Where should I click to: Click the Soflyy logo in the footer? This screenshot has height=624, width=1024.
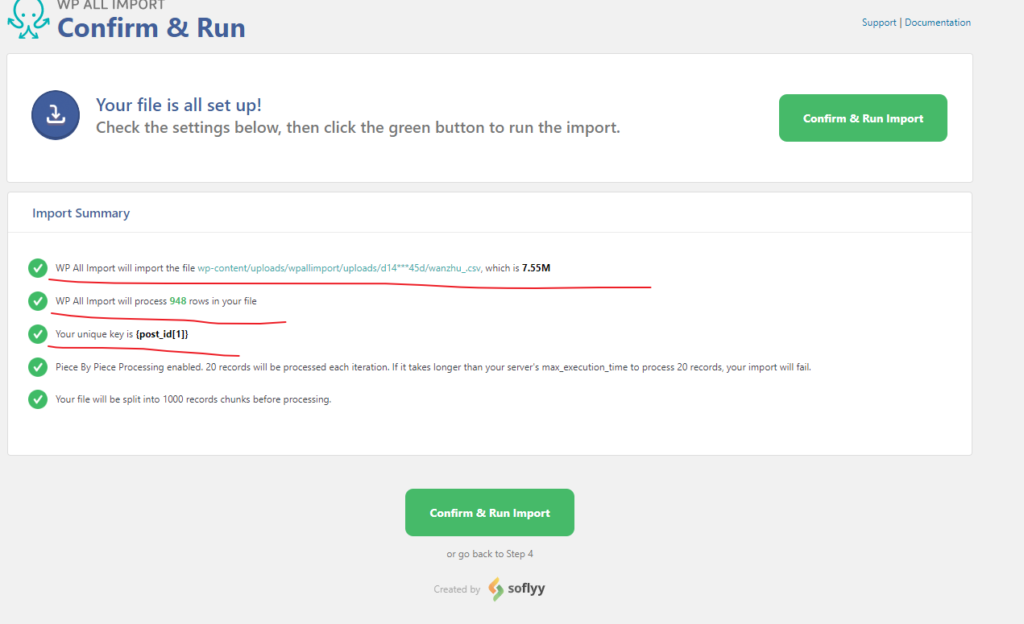[x=510, y=589]
